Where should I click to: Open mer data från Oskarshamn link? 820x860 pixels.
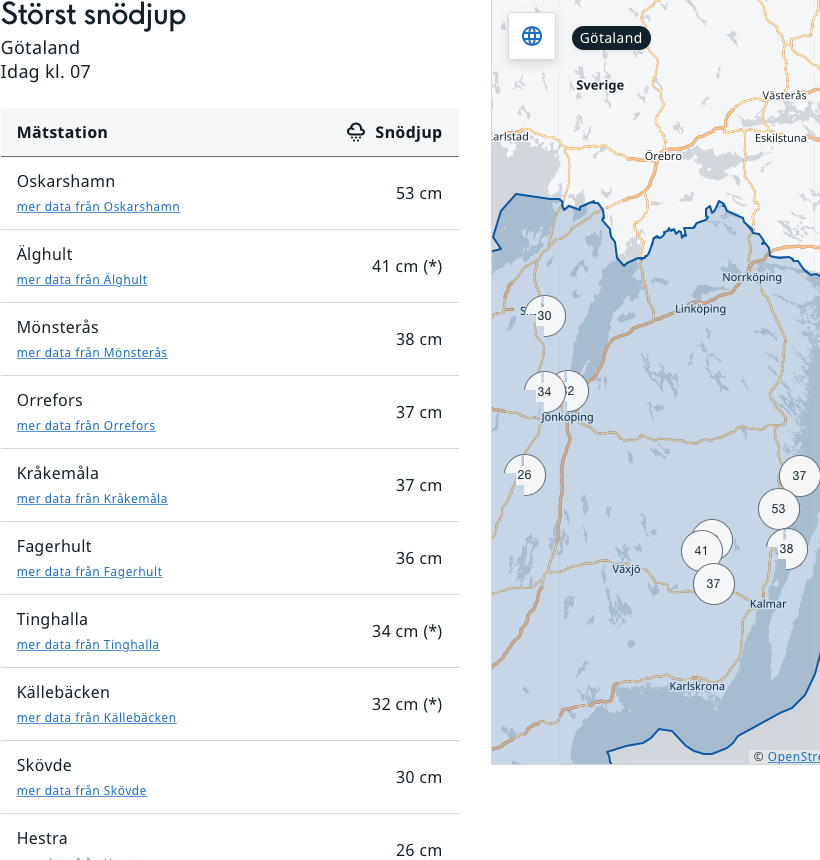tap(98, 207)
